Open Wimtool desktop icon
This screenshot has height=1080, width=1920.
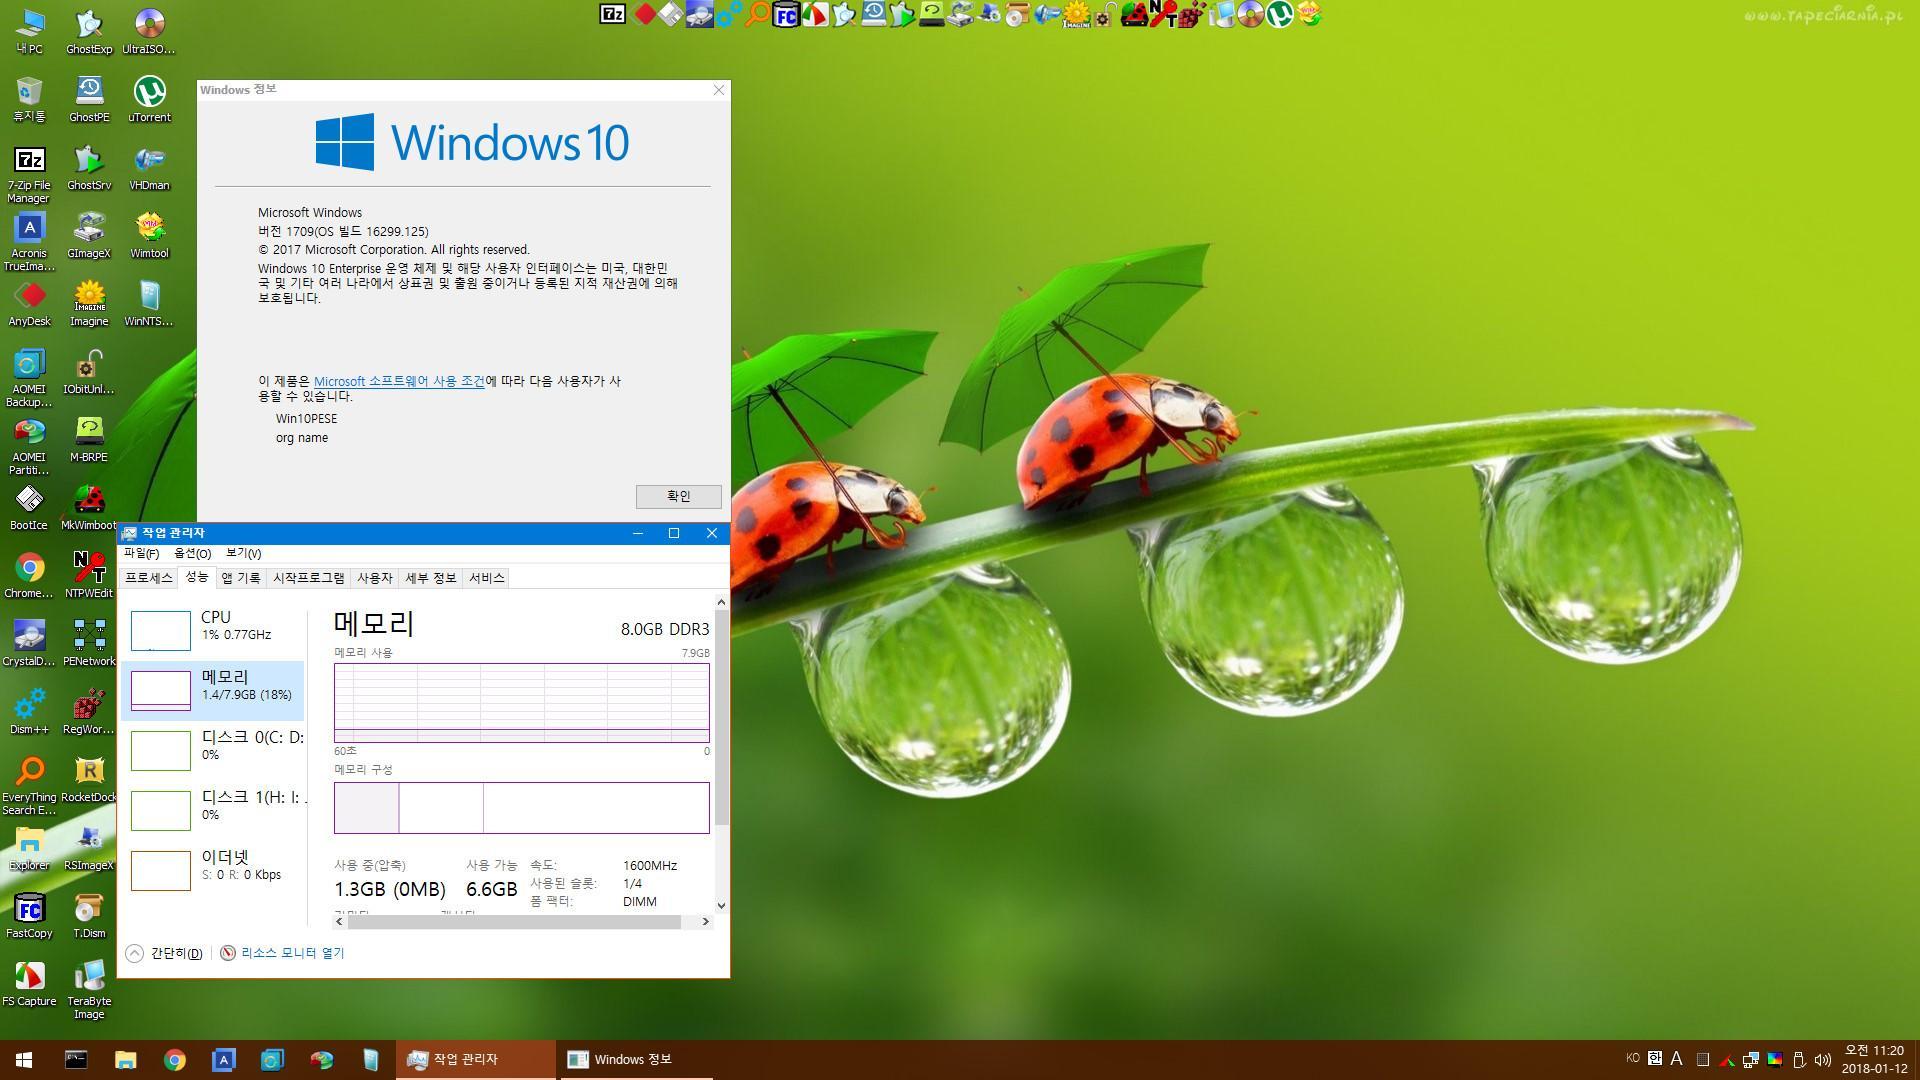149,235
